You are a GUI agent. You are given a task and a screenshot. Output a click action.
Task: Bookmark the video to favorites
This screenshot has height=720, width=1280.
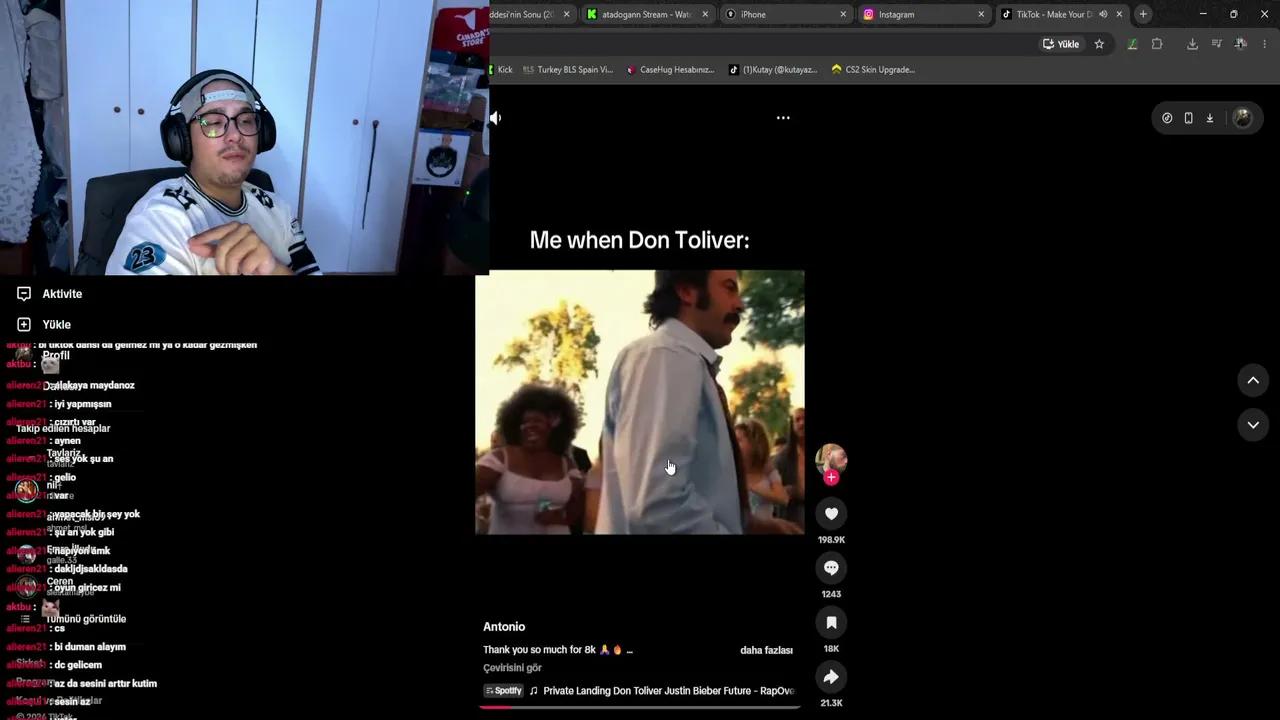tap(831, 623)
